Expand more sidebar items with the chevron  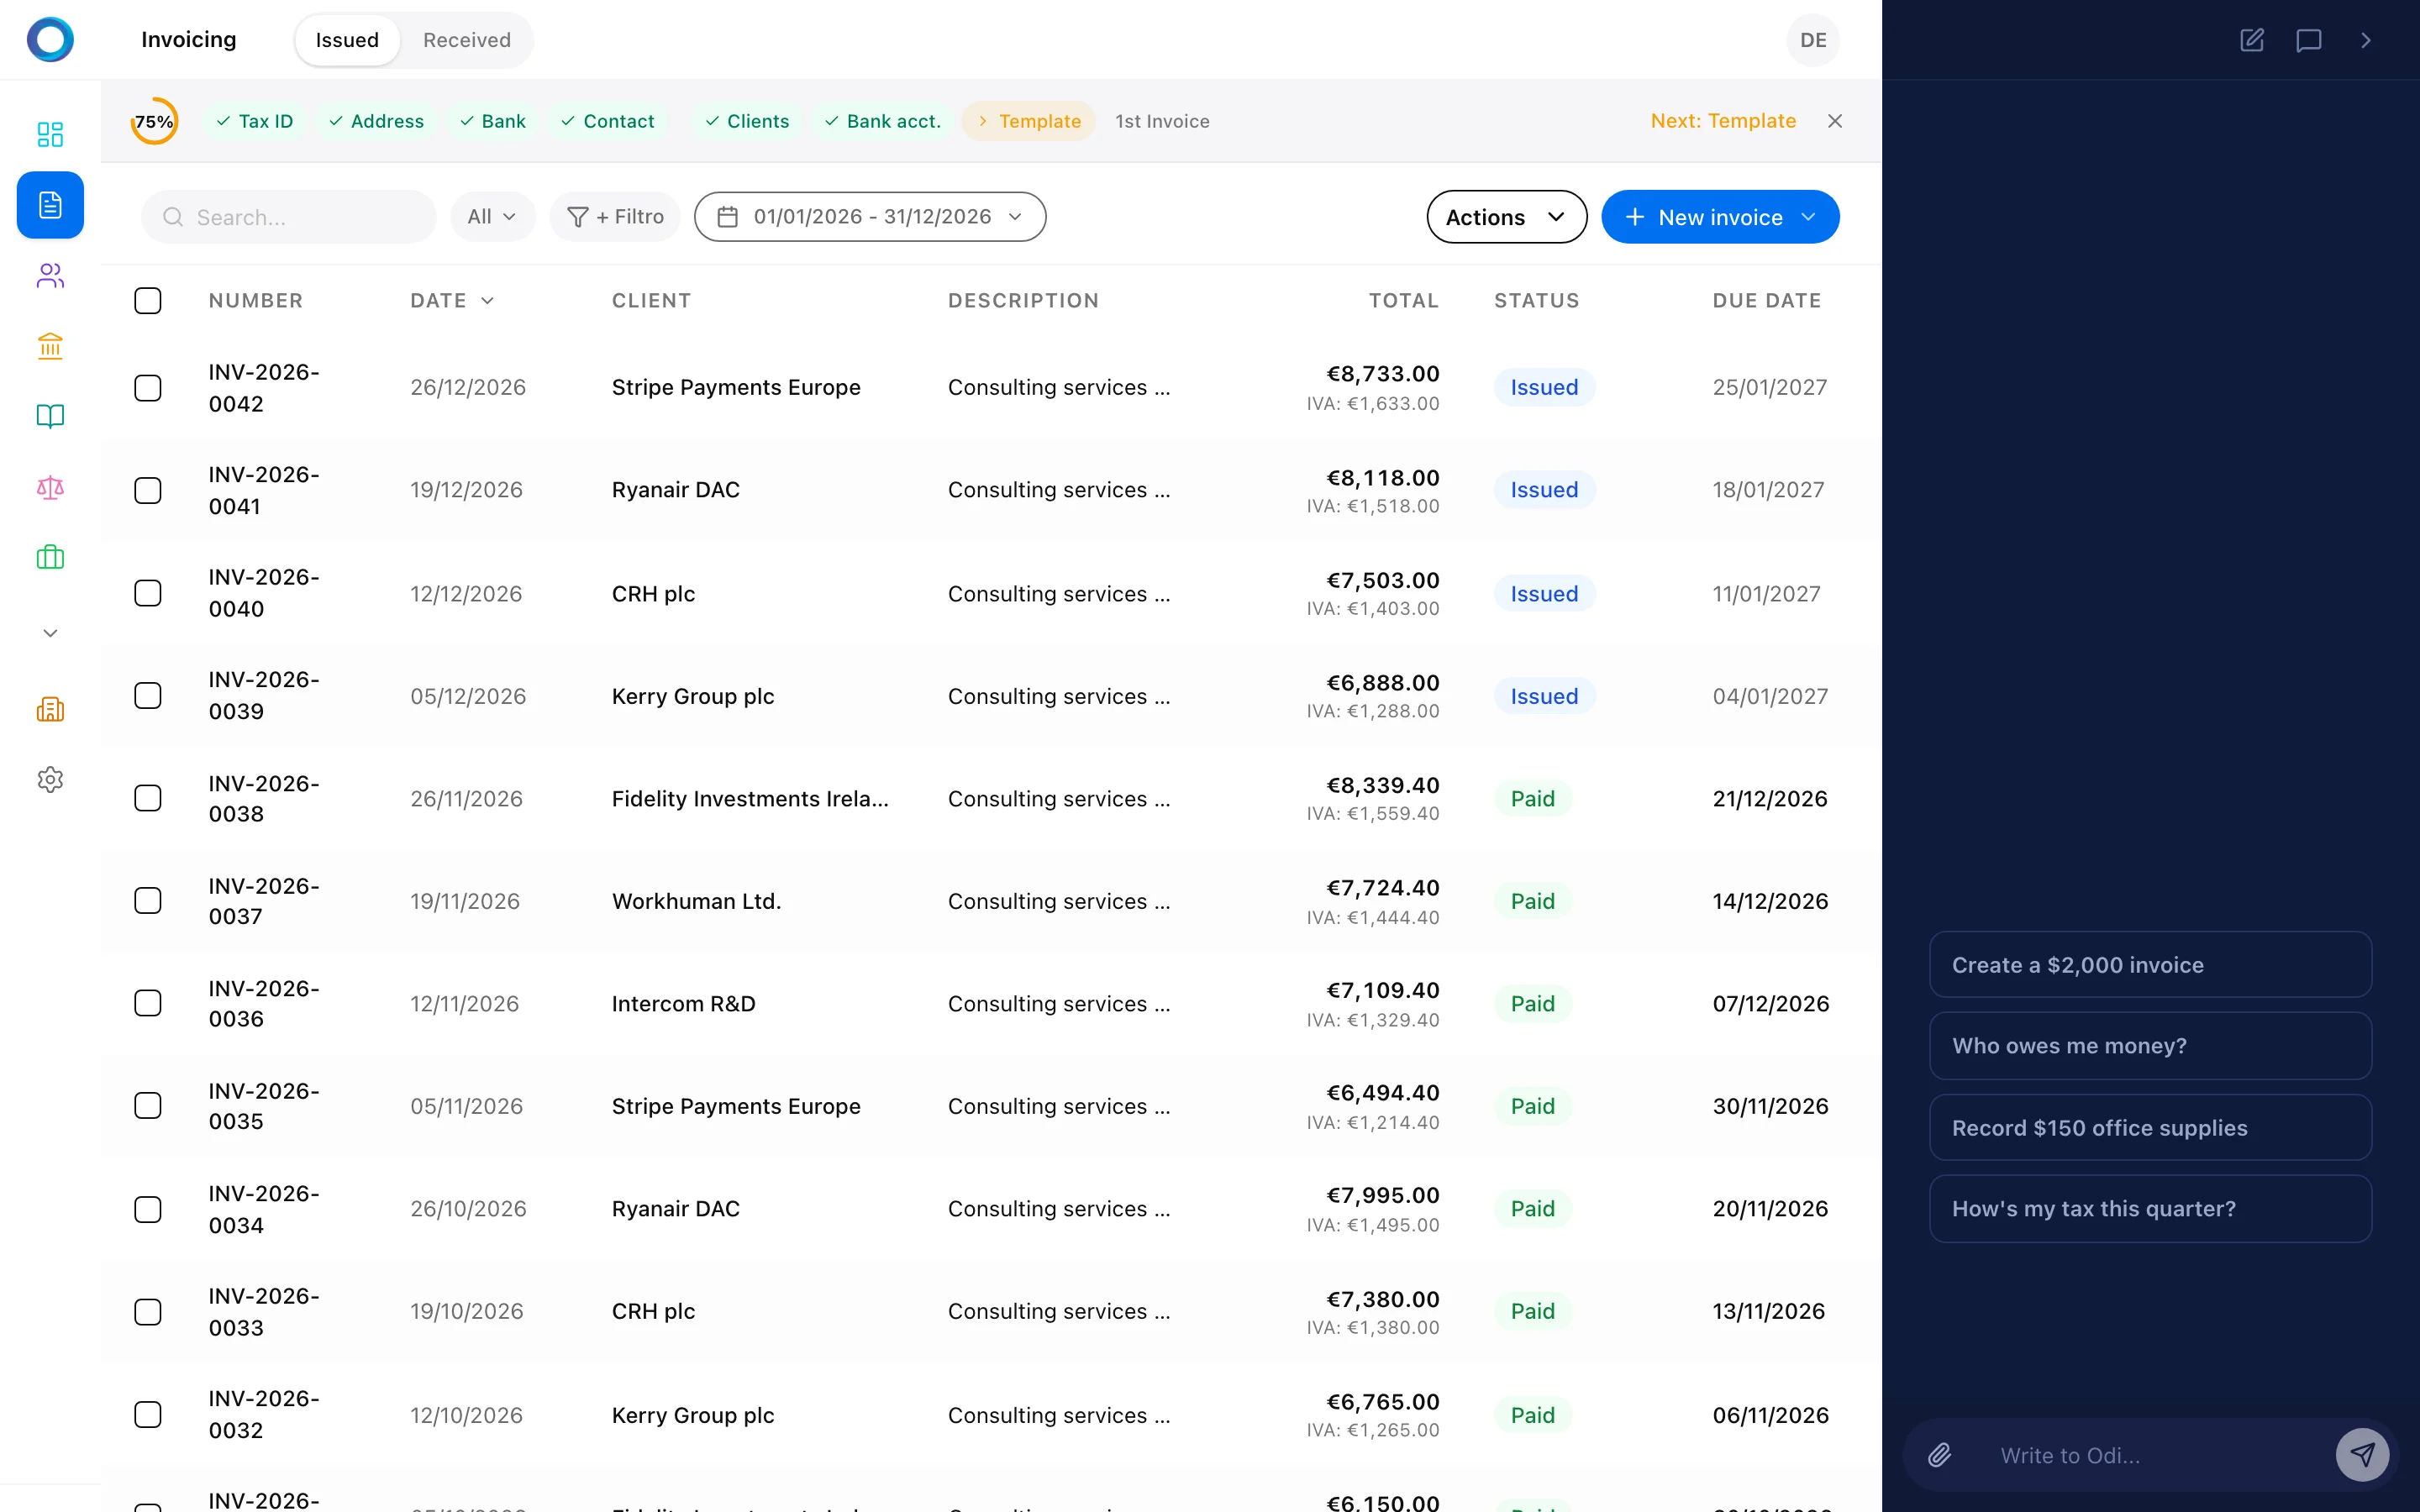[x=49, y=632]
